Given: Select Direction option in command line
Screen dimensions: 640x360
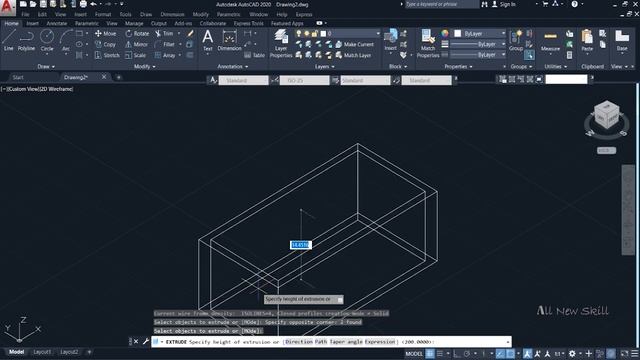Looking at the screenshot, I should tap(299, 342).
